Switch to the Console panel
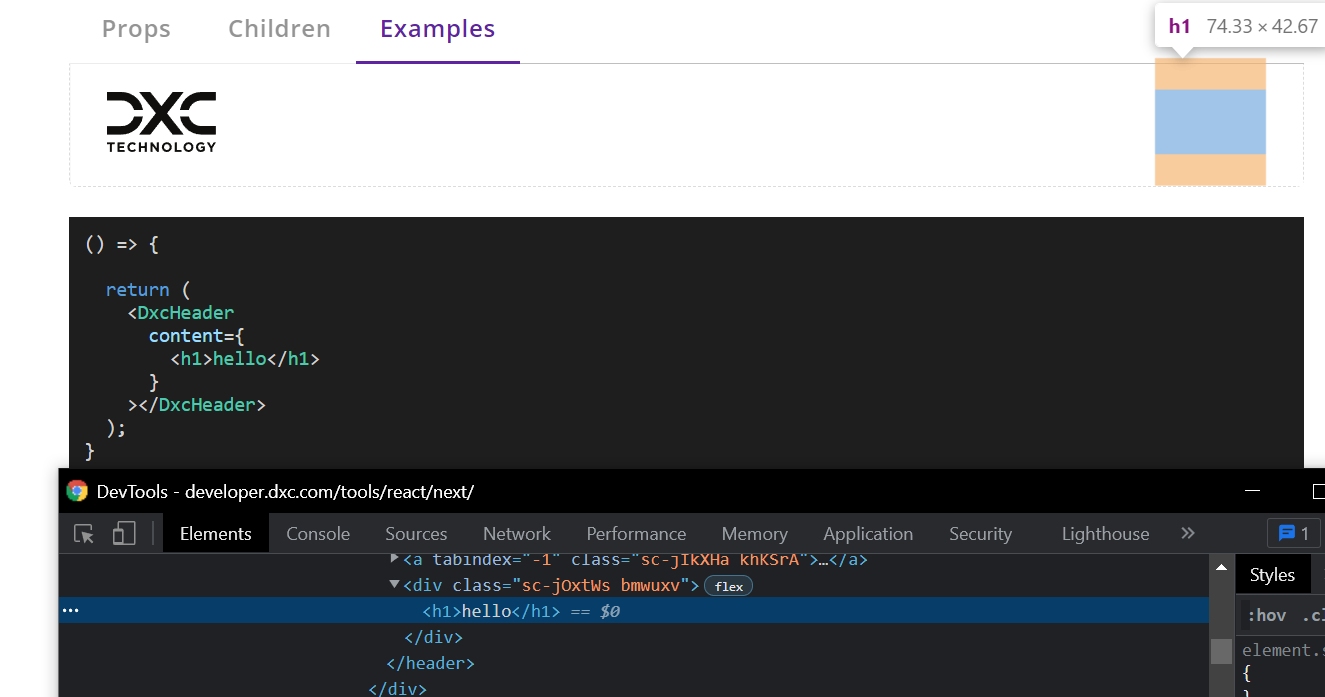 coord(318,534)
